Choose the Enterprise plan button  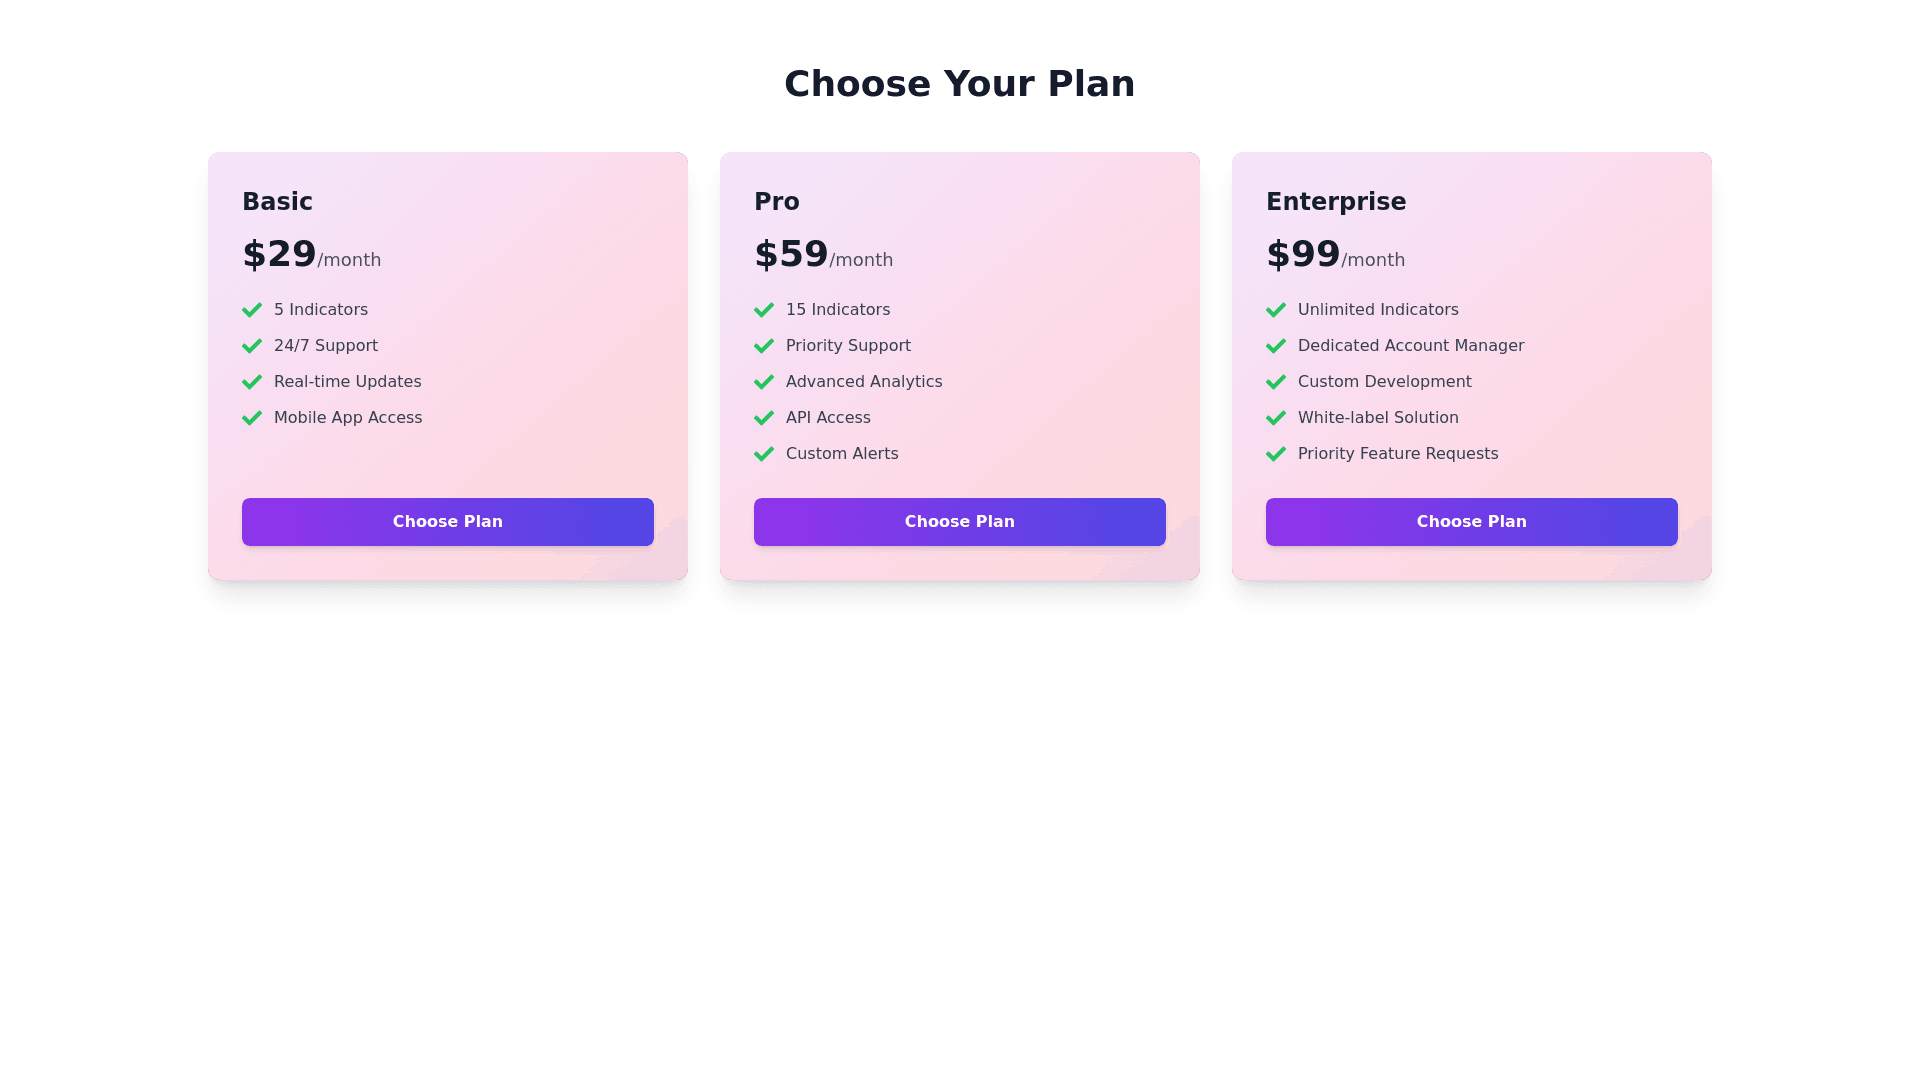click(1471, 522)
